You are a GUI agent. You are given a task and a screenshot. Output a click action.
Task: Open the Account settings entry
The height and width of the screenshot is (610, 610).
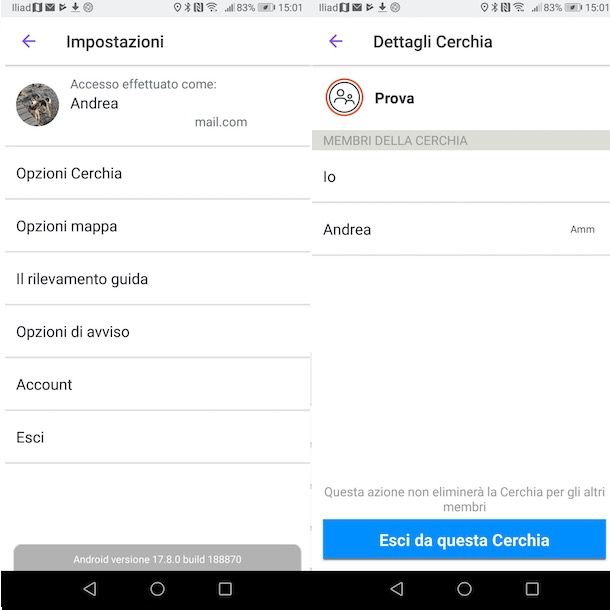pos(158,384)
